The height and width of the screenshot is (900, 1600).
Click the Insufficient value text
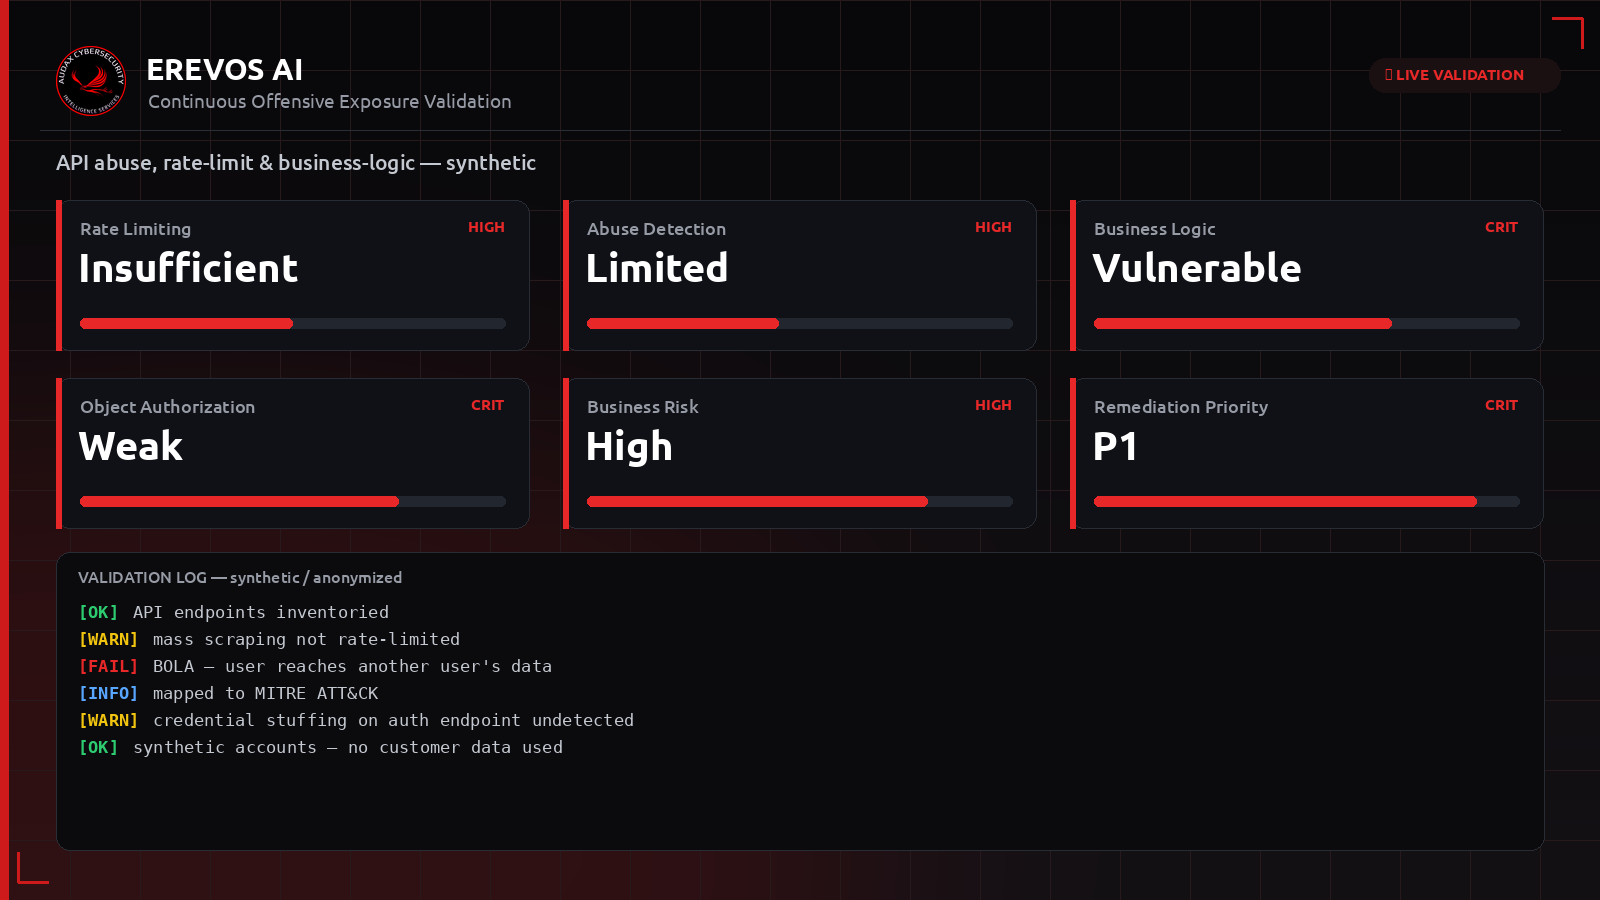point(188,268)
